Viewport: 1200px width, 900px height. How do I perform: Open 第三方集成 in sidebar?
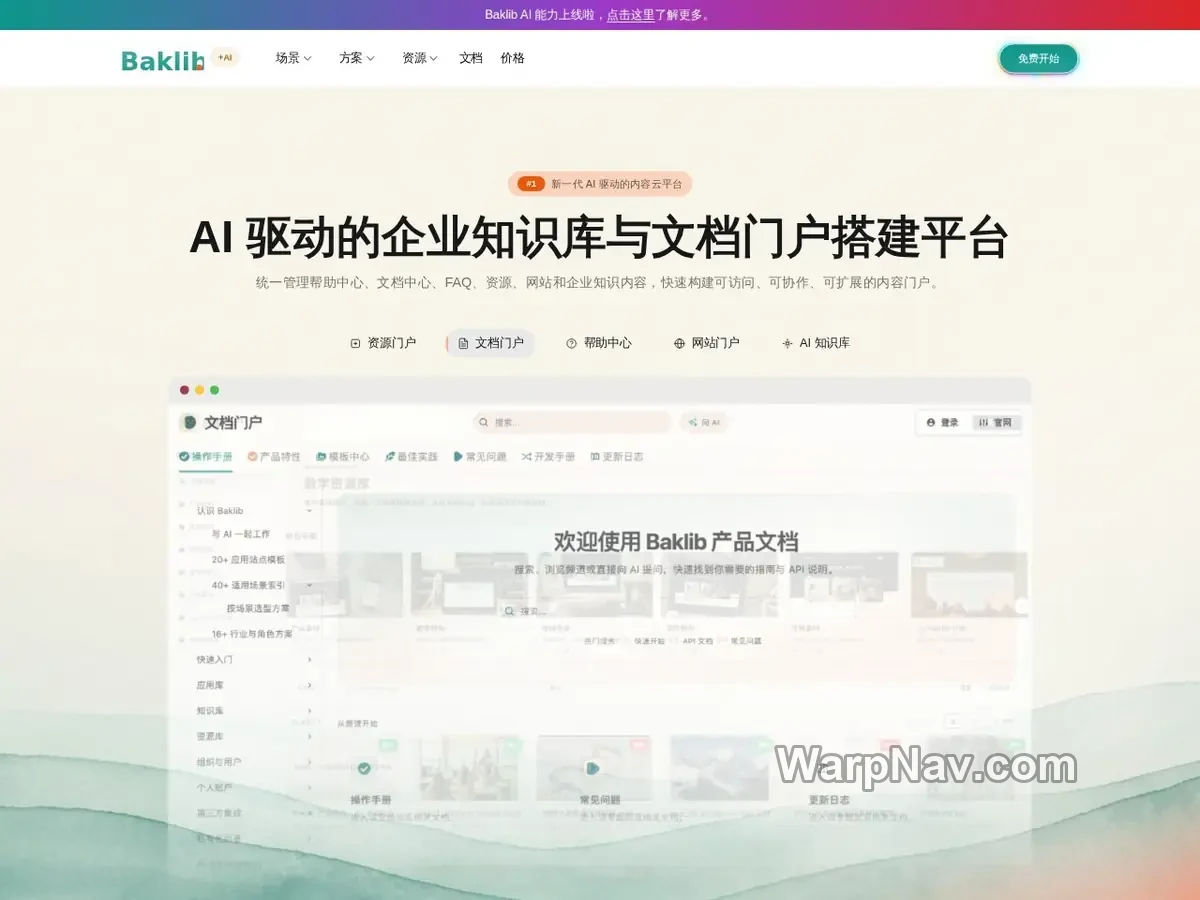pos(219,813)
